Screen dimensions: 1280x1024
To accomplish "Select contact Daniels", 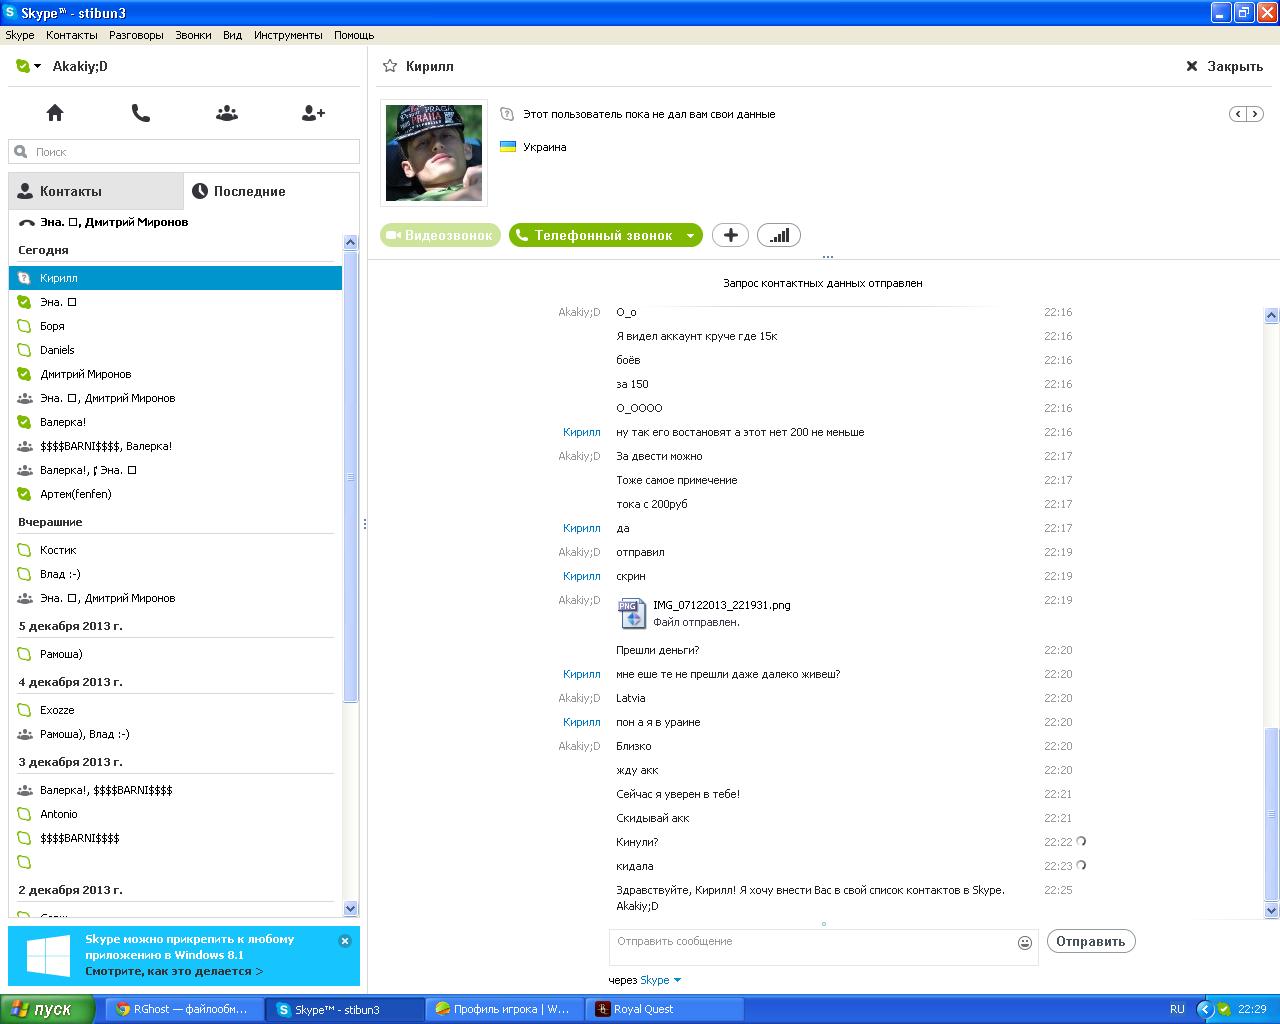I will click(175, 350).
